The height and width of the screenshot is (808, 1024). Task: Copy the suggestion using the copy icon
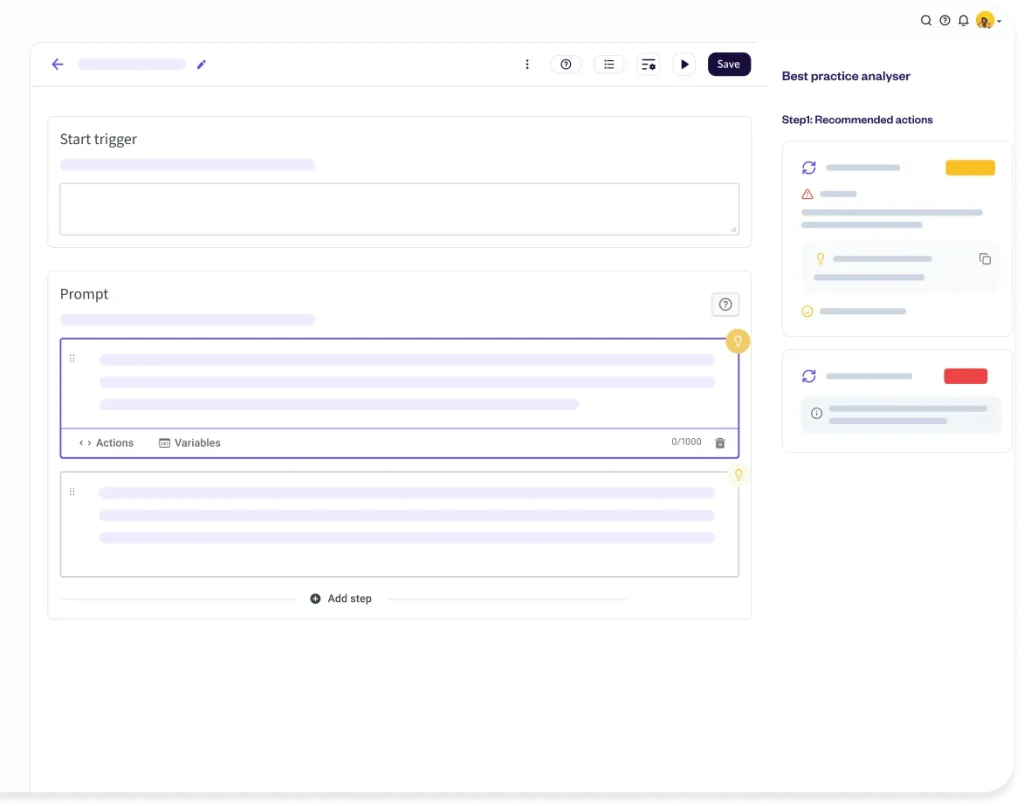(x=985, y=259)
